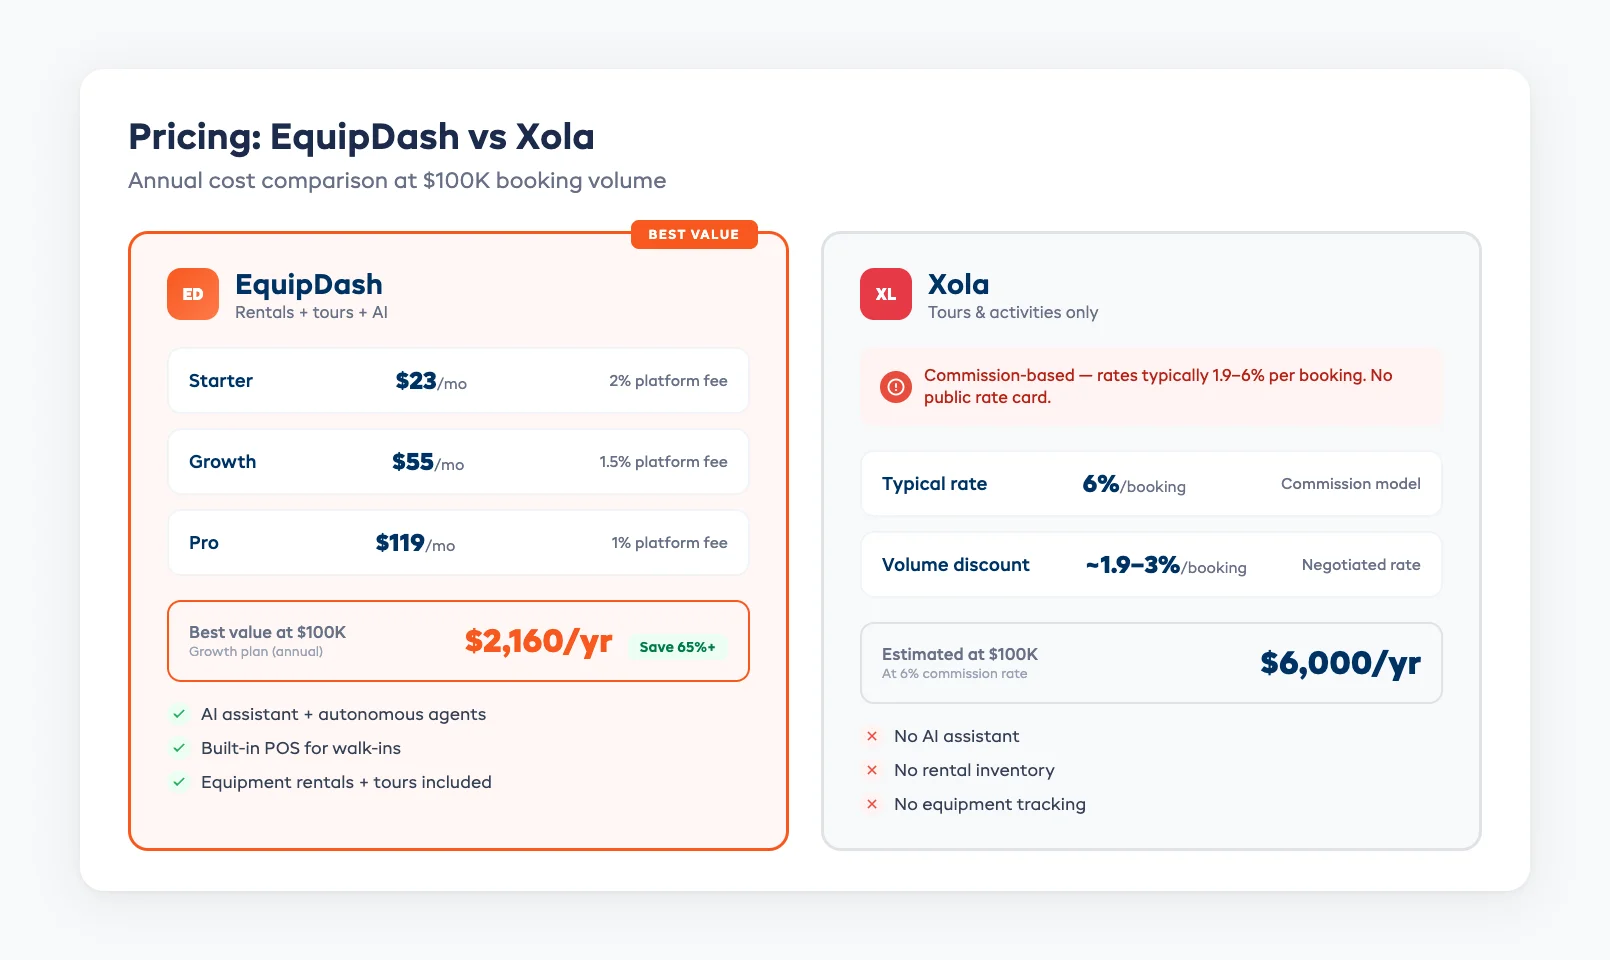Expand the Volume discount row
This screenshot has height=960, width=1610.
(1151, 564)
